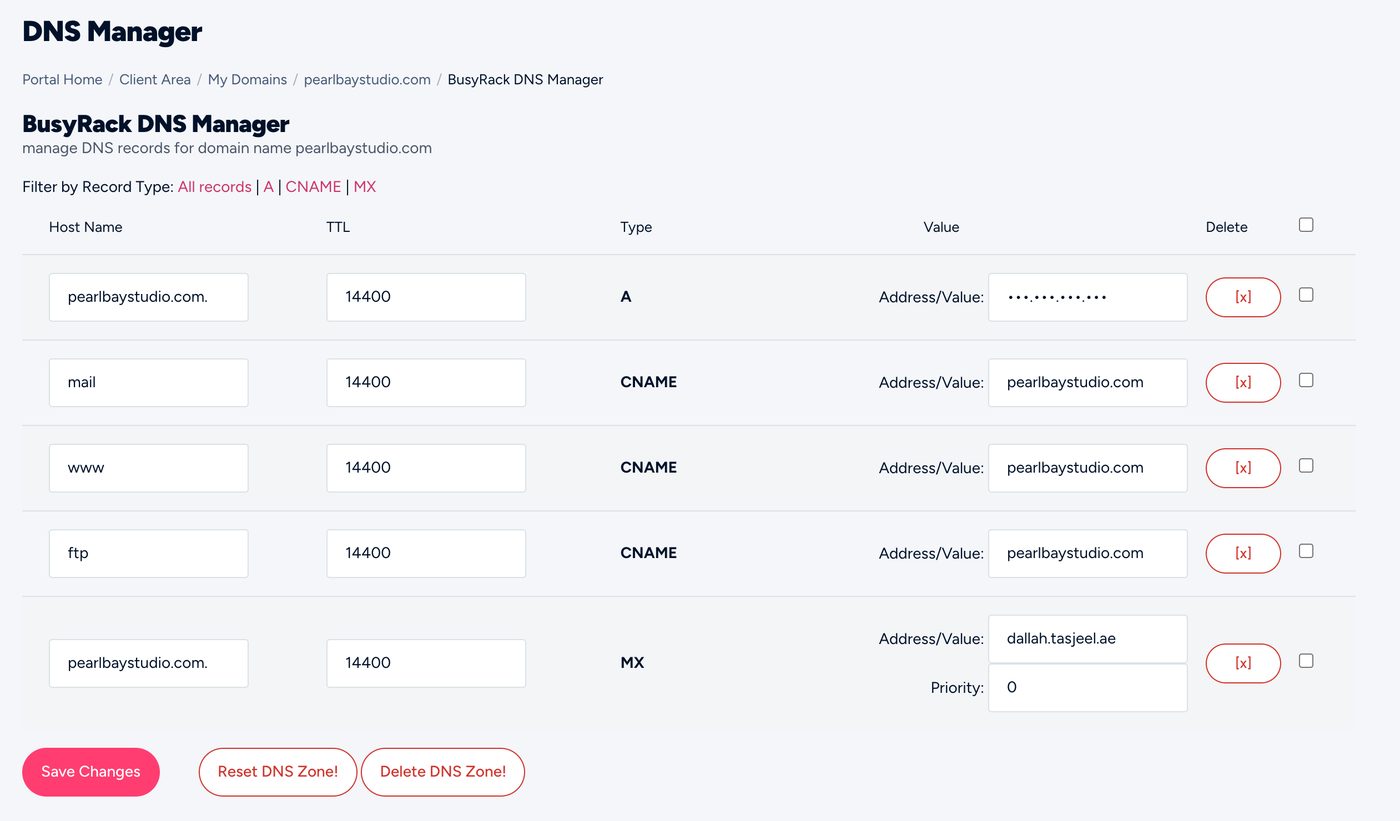This screenshot has width=1400, height=821.
Task: Save Changes to the DNS records
Action: [x=91, y=772]
